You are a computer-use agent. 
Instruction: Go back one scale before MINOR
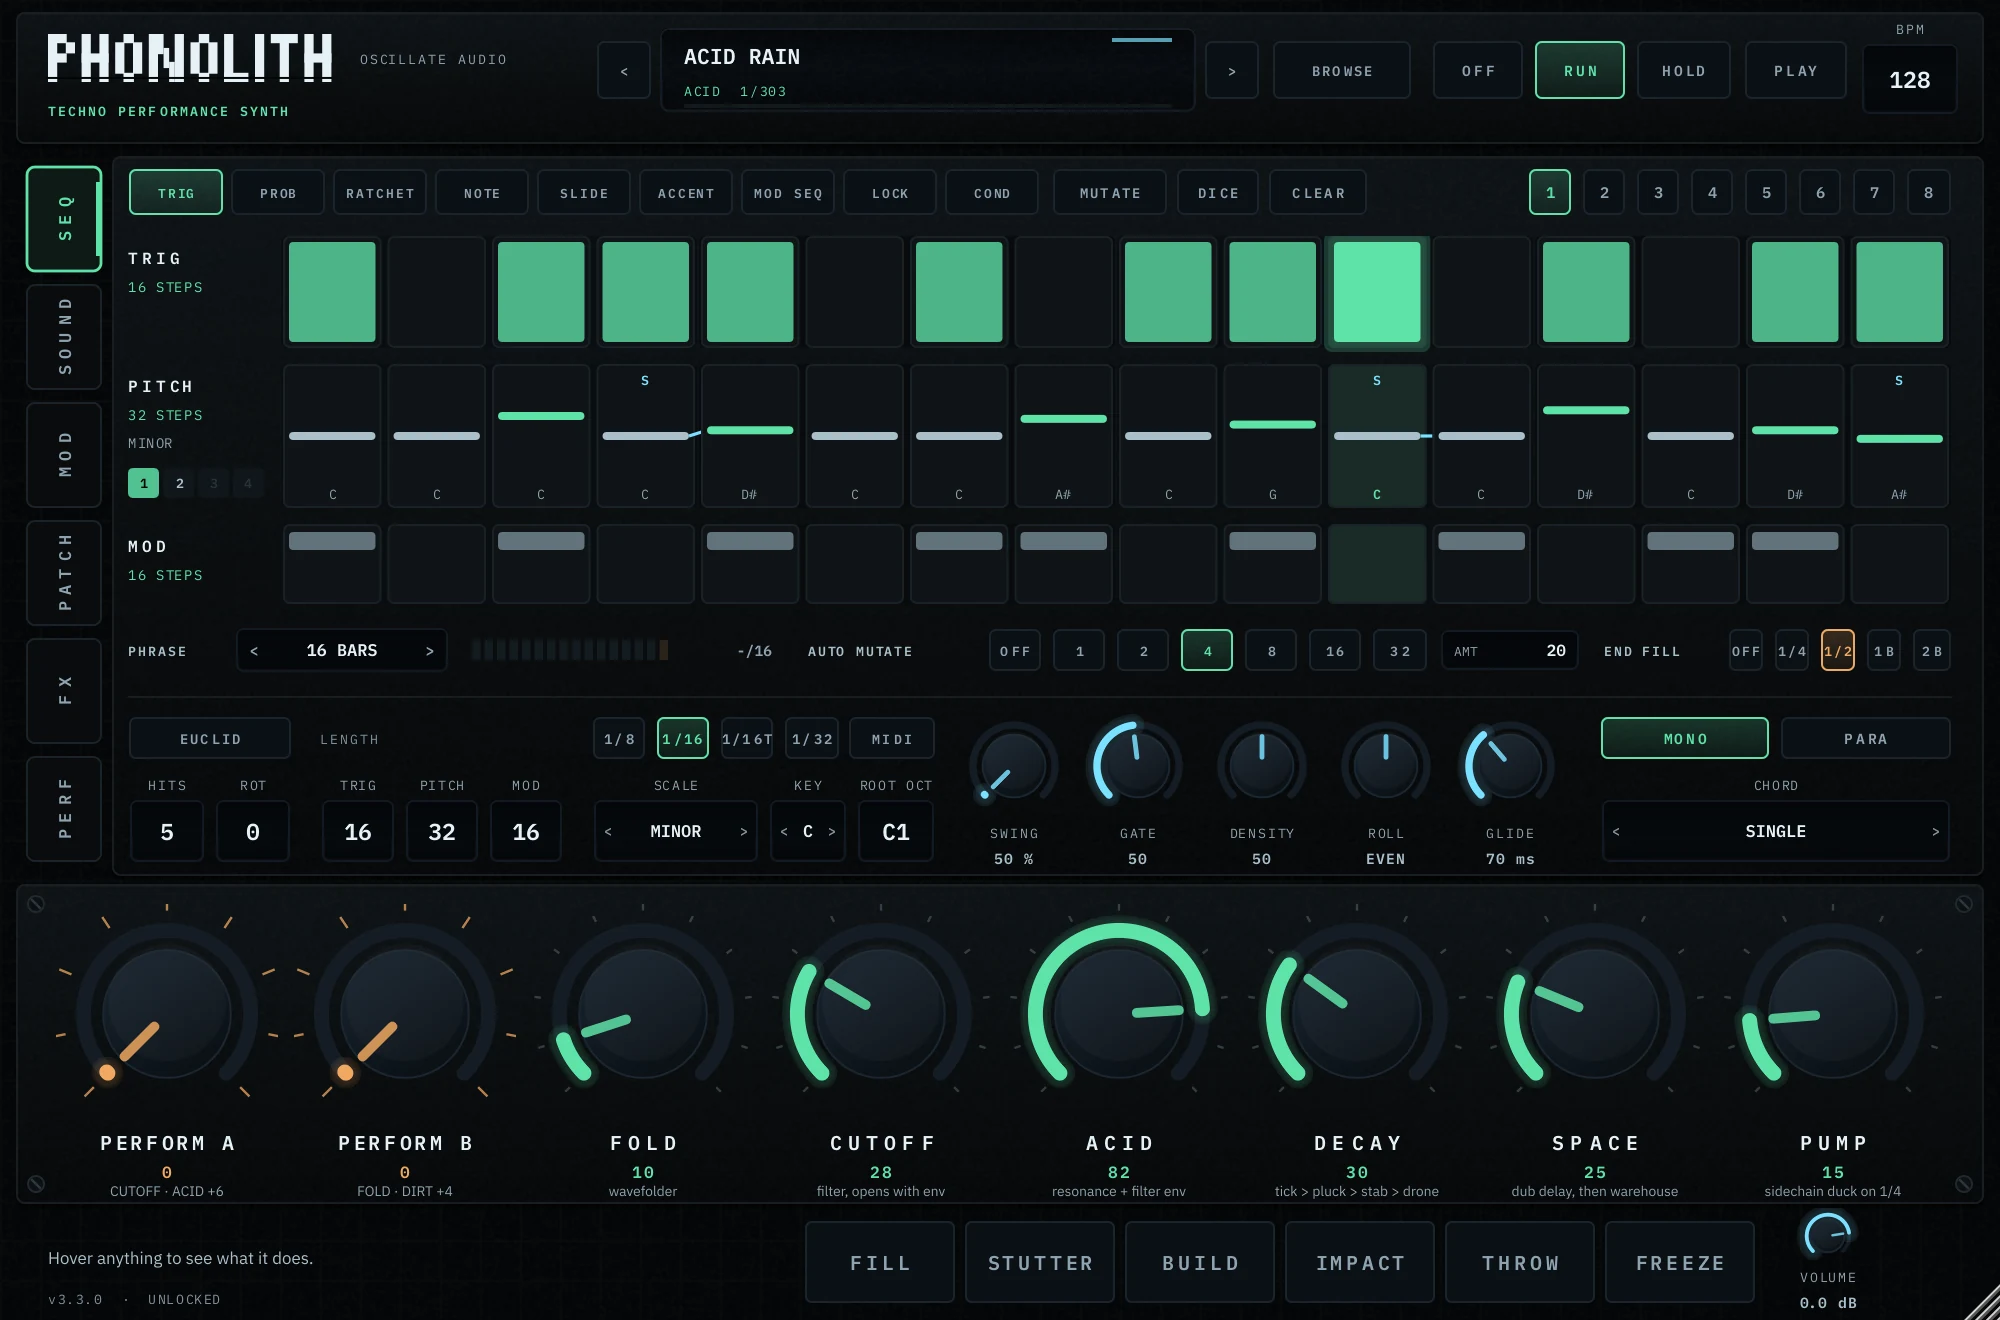[x=608, y=831]
